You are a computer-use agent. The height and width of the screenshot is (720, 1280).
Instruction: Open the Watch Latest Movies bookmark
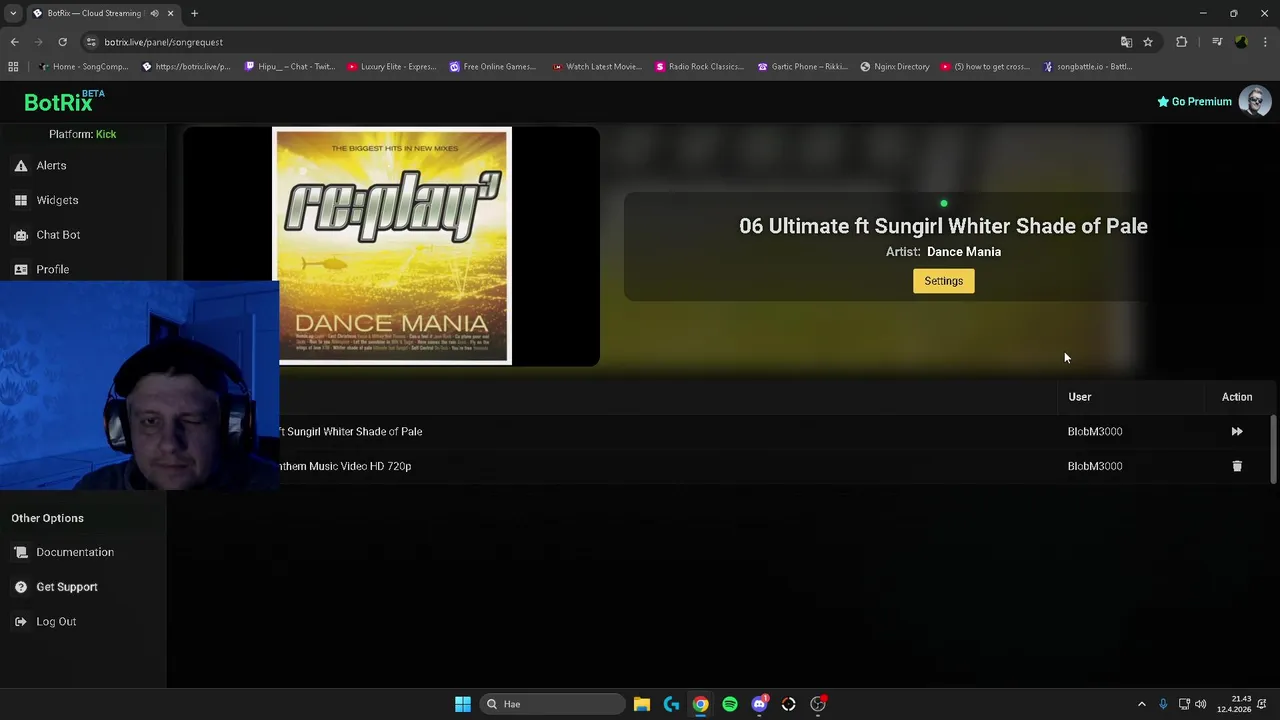597,67
